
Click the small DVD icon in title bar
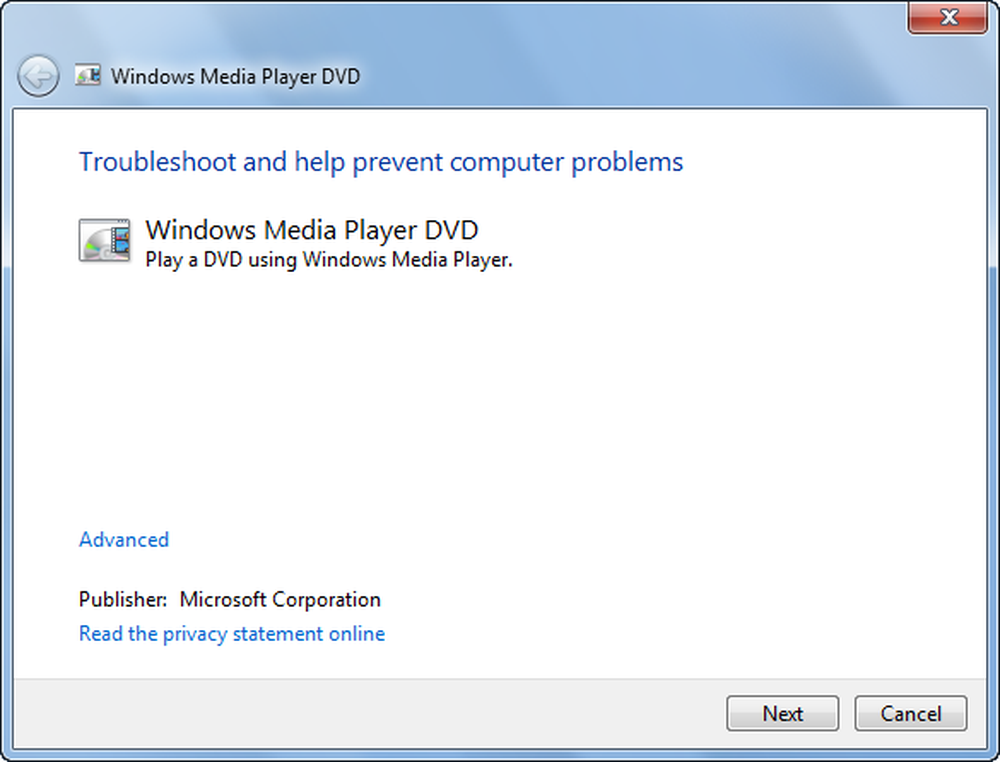(x=88, y=76)
